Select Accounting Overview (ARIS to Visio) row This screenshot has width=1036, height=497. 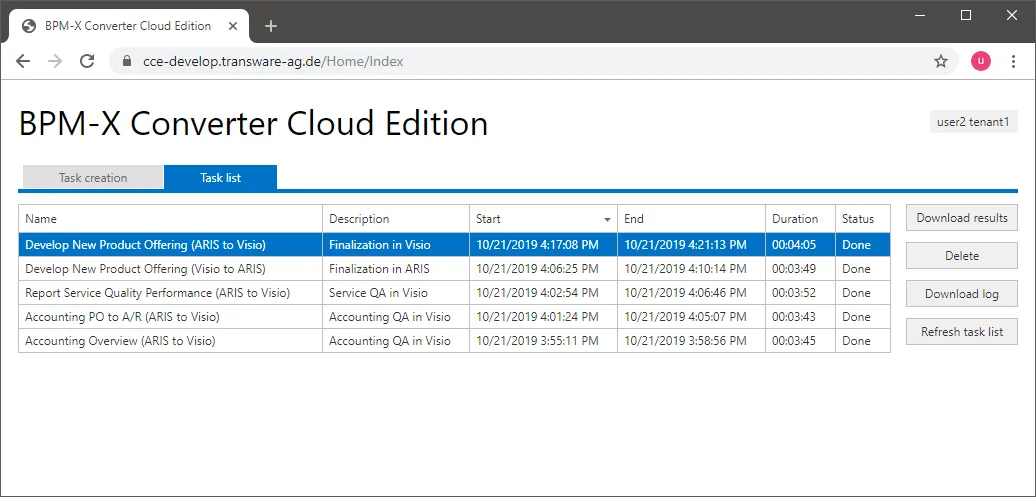(x=455, y=341)
